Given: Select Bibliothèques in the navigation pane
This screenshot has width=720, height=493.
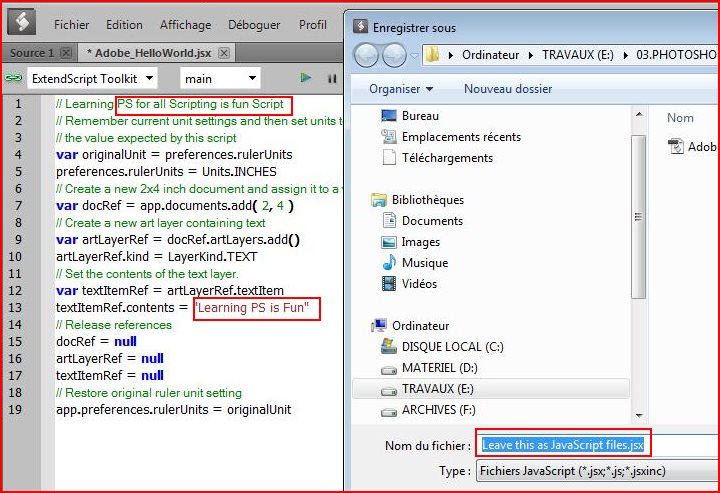Looking at the screenshot, I should (x=427, y=200).
